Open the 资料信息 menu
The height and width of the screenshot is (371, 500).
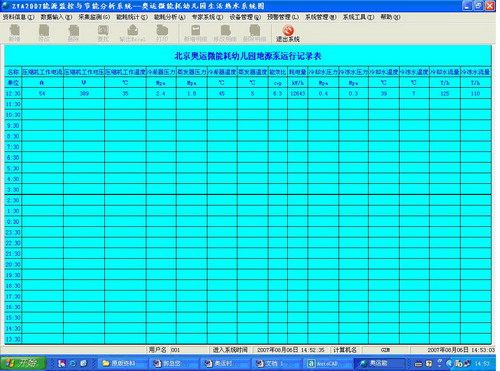click(18, 17)
